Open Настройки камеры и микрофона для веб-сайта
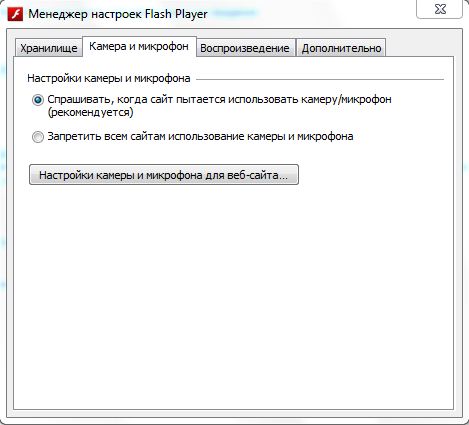This screenshot has width=469, height=425. coord(164,175)
